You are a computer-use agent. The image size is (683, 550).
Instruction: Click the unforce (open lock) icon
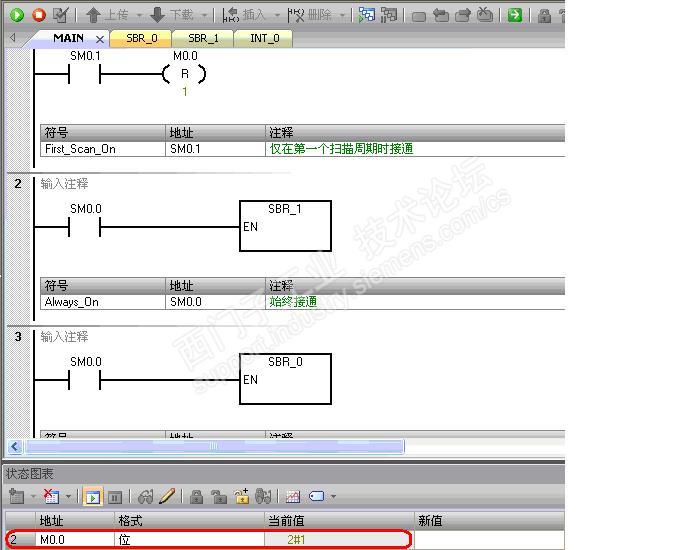pos(218,496)
